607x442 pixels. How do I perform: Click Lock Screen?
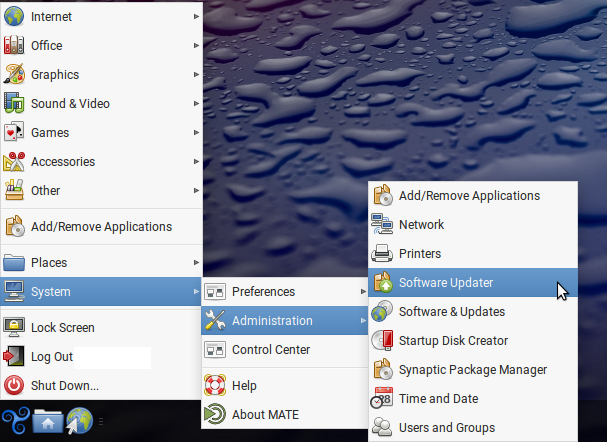[62, 328]
